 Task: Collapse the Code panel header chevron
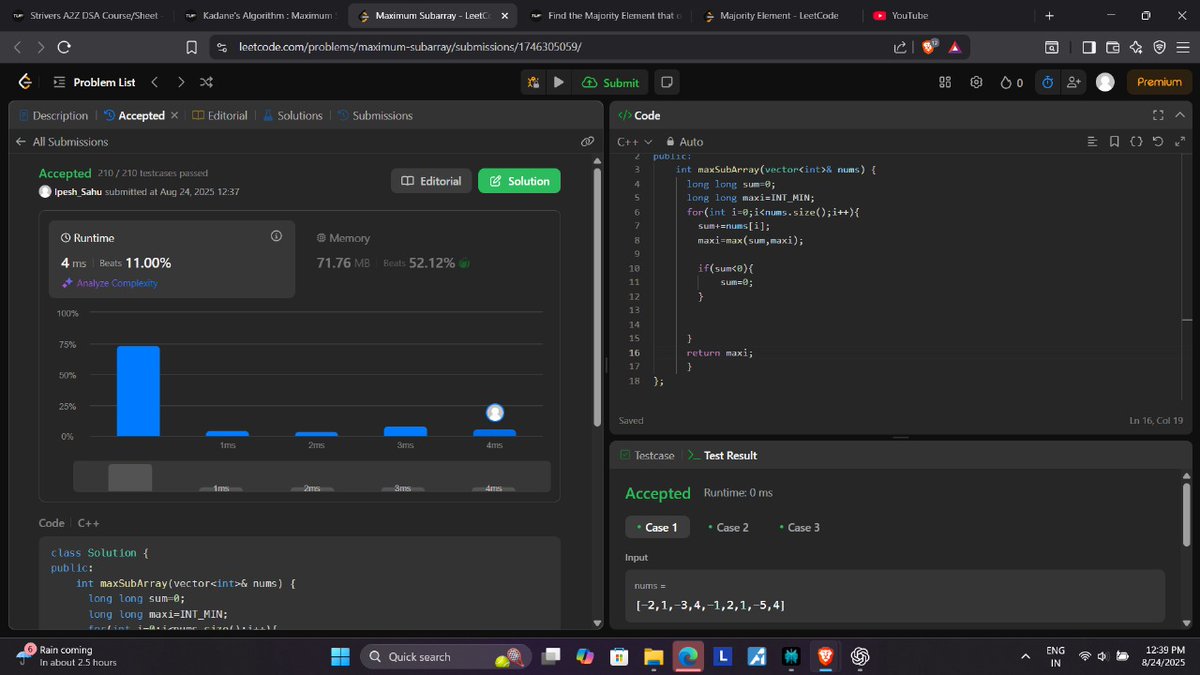click(x=1180, y=115)
